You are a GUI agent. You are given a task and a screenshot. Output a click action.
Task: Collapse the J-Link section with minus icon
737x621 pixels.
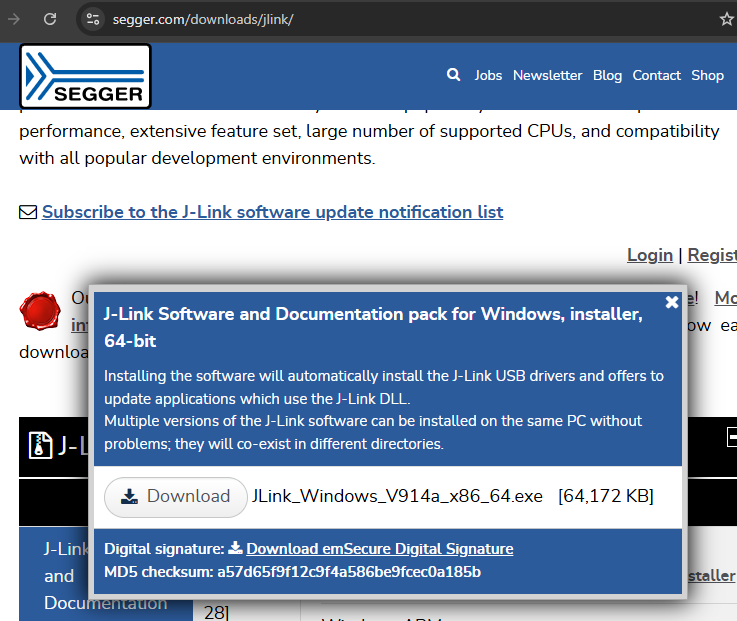click(732, 437)
